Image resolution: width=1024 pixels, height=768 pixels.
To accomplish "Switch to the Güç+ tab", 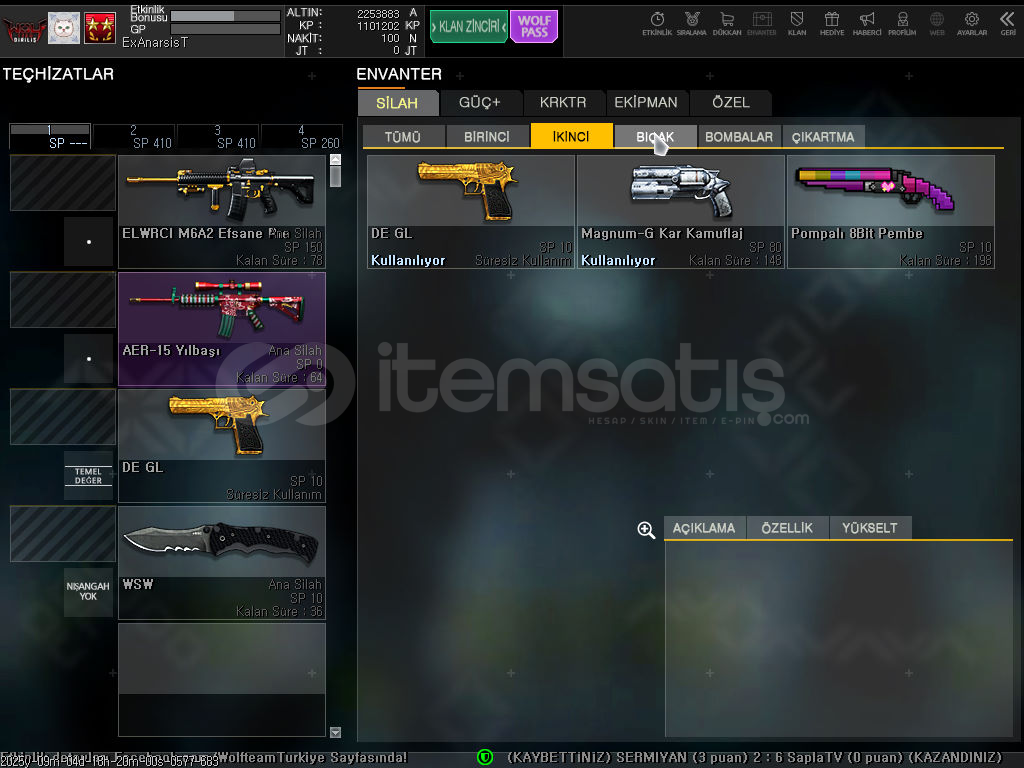I will pyautogui.click(x=480, y=103).
